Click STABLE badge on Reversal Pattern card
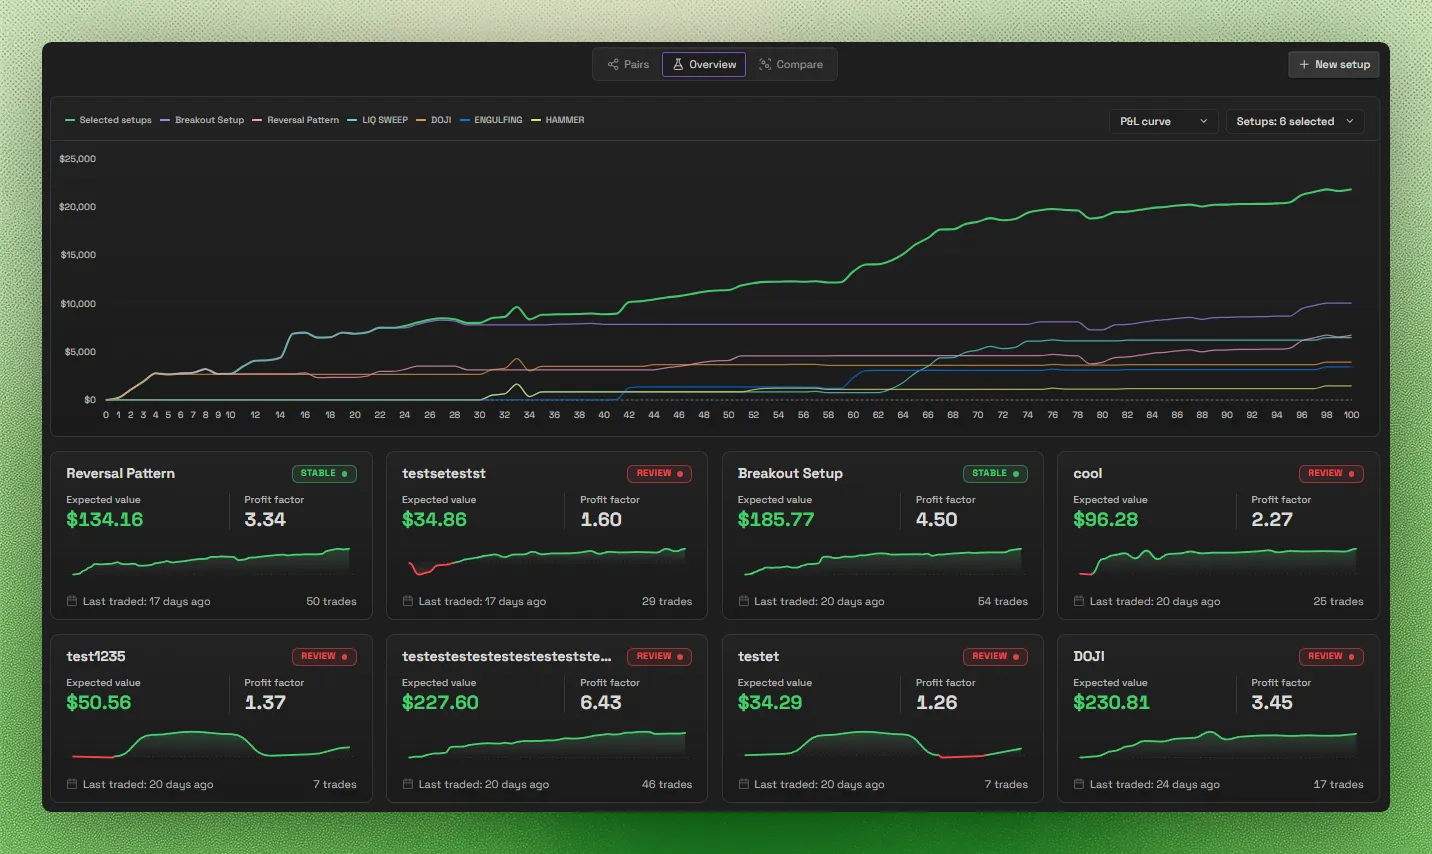 [x=324, y=473]
